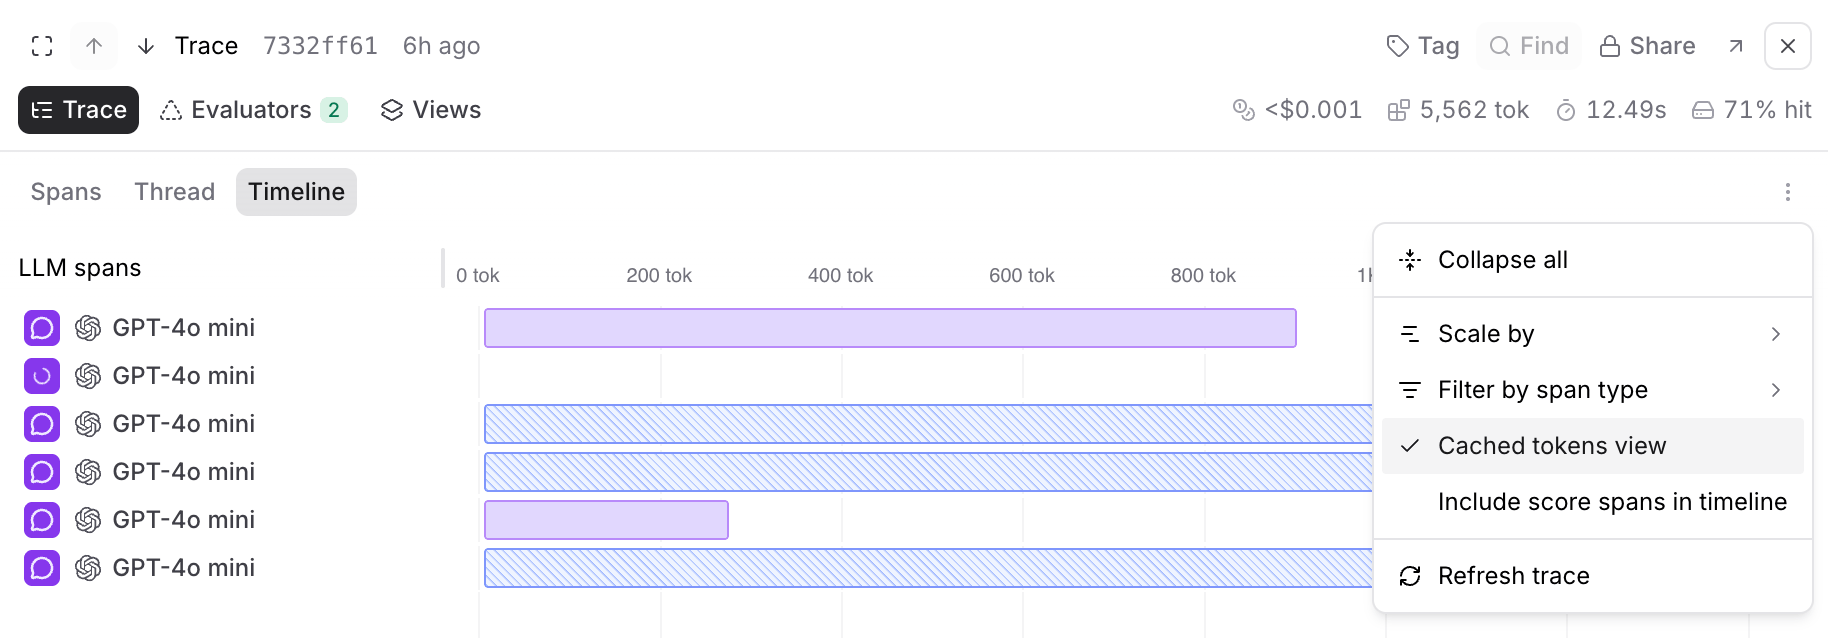Expand the Filter by span type submenu
The width and height of the screenshot is (1828, 638).
(1593, 390)
